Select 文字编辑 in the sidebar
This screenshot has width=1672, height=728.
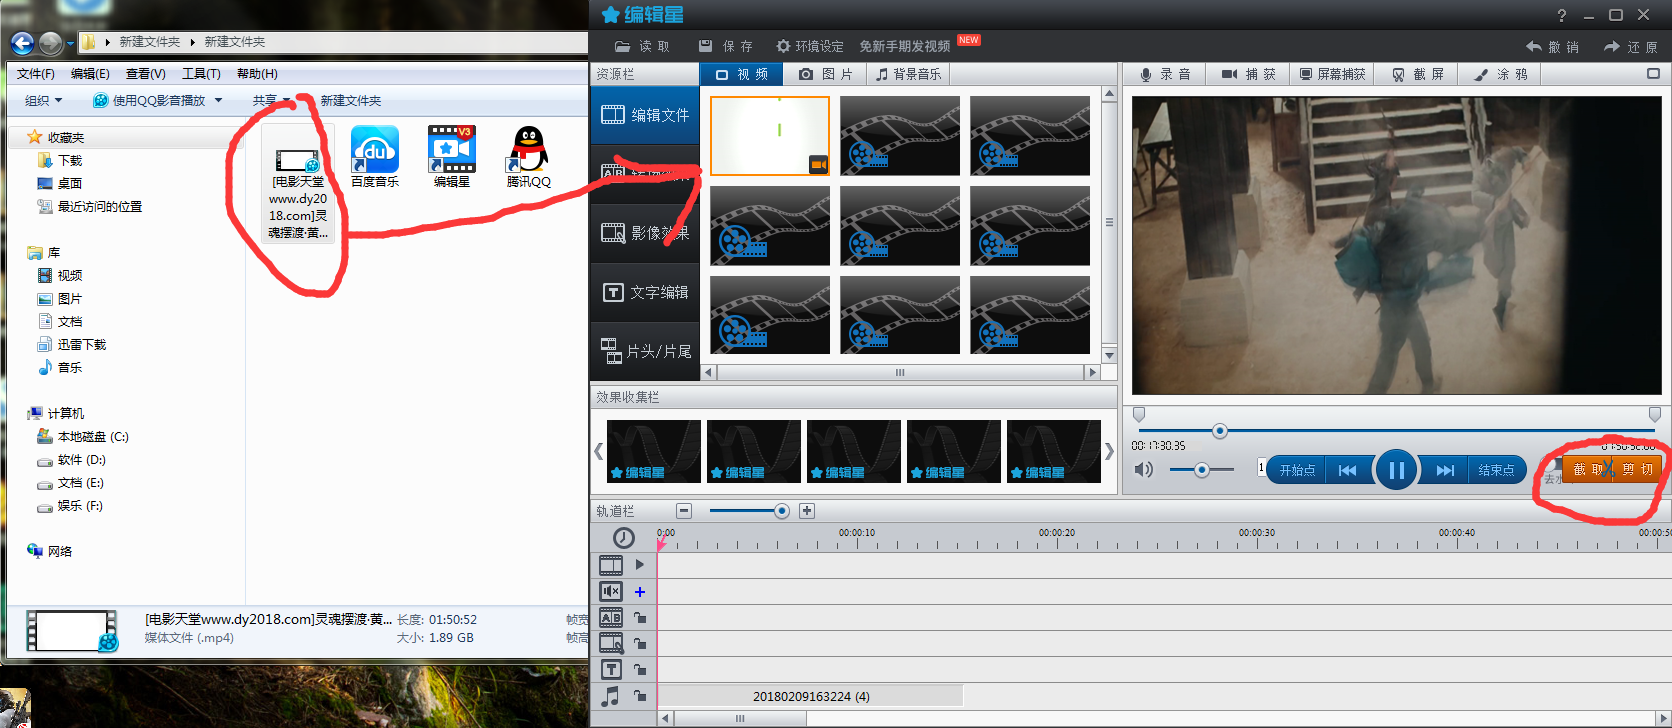[645, 292]
